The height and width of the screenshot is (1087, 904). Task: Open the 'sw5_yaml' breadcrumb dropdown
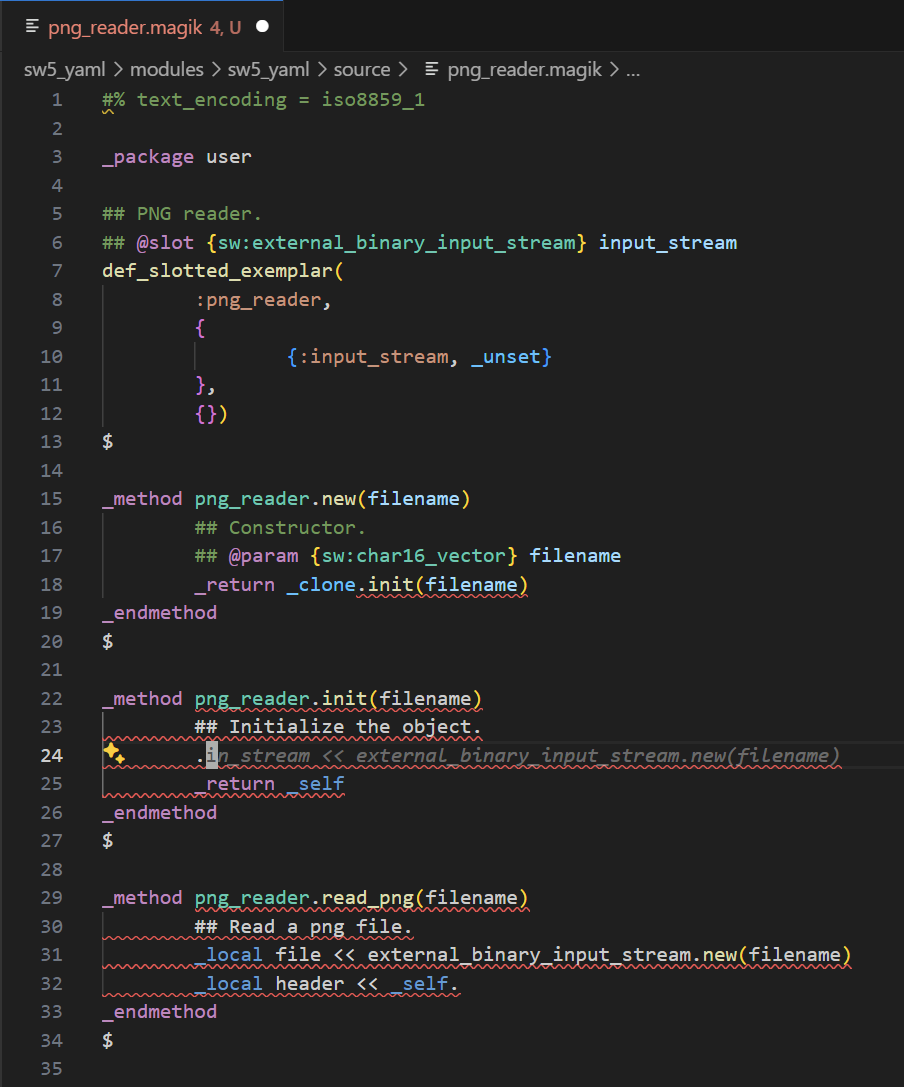coord(64,69)
